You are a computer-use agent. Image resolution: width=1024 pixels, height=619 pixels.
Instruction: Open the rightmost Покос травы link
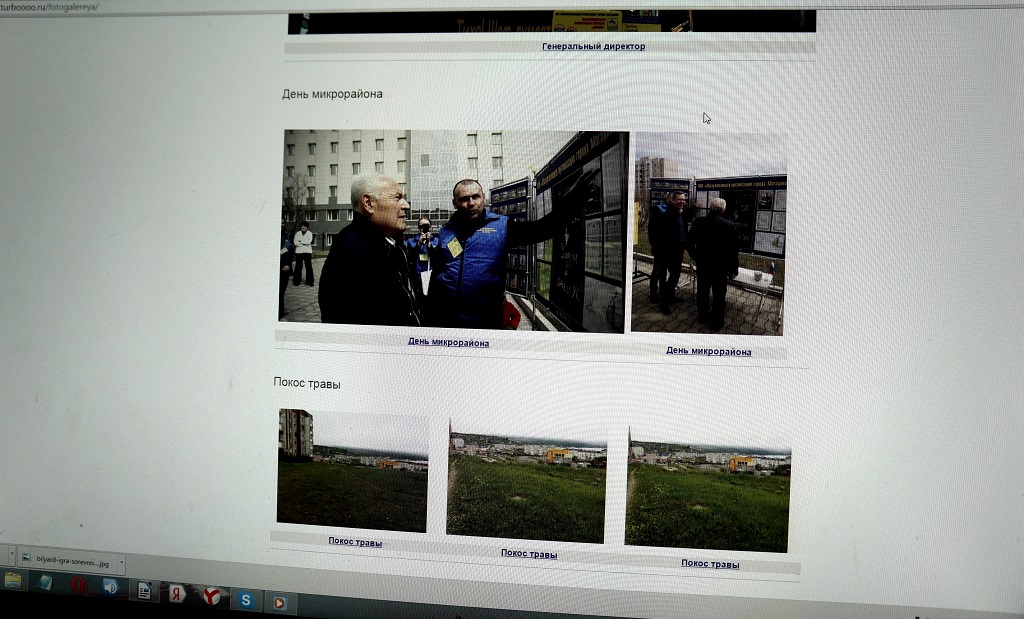coord(711,562)
